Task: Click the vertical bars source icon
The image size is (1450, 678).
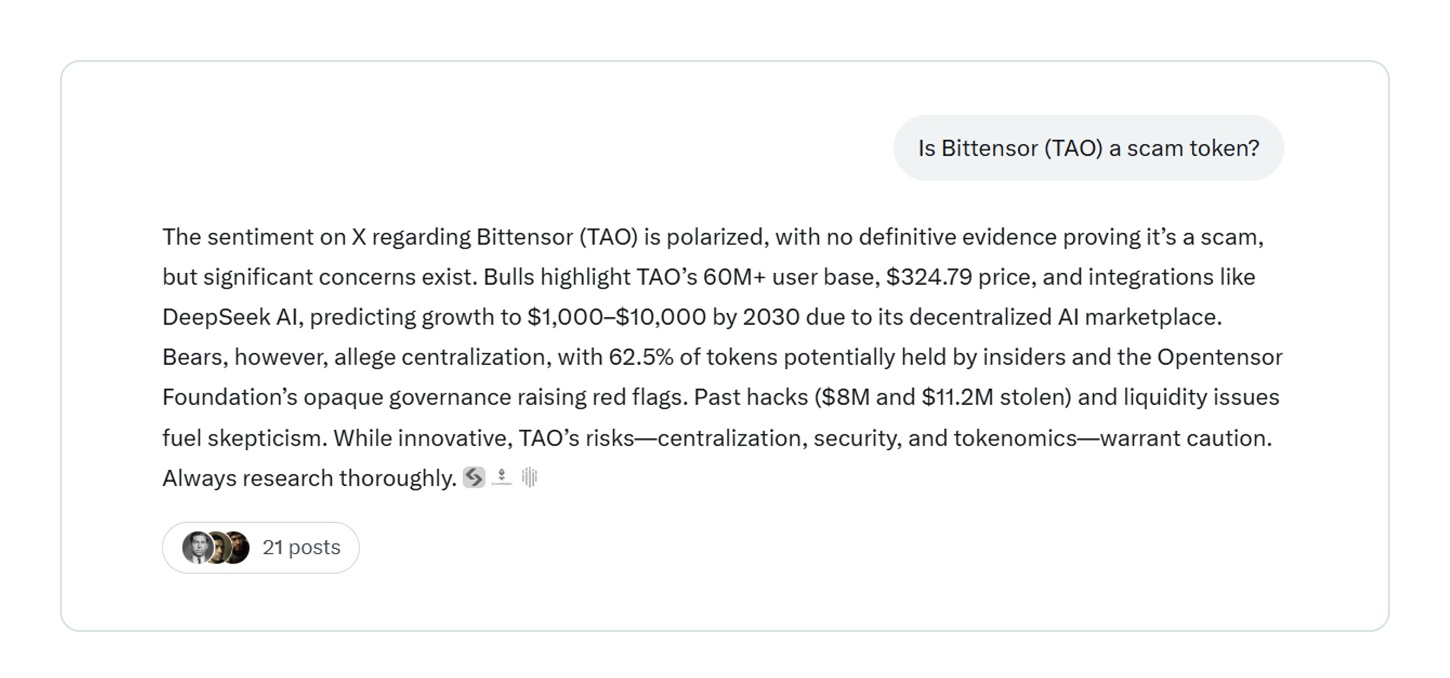Action: tap(529, 478)
